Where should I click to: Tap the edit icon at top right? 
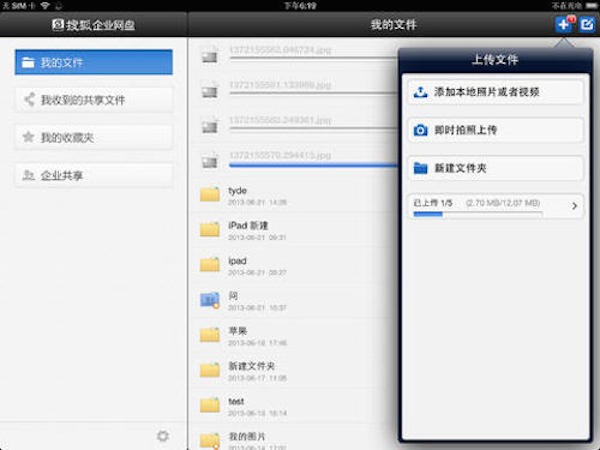(x=587, y=24)
